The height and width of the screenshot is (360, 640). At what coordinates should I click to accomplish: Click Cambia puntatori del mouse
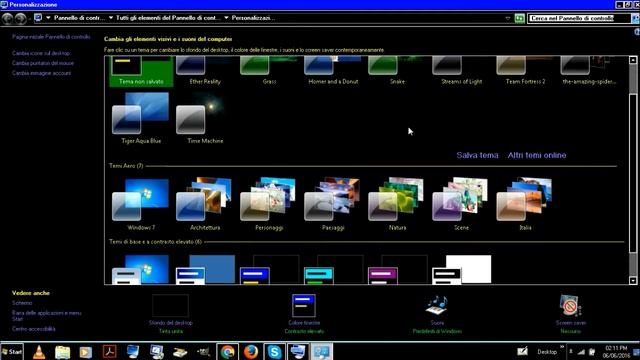coord(43,63)
